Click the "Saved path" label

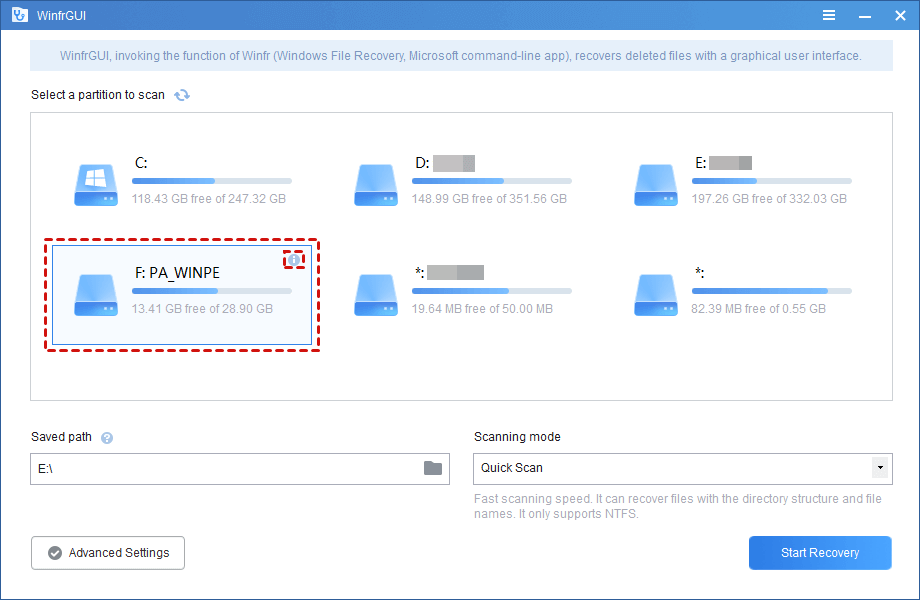(x=62, y=437)
